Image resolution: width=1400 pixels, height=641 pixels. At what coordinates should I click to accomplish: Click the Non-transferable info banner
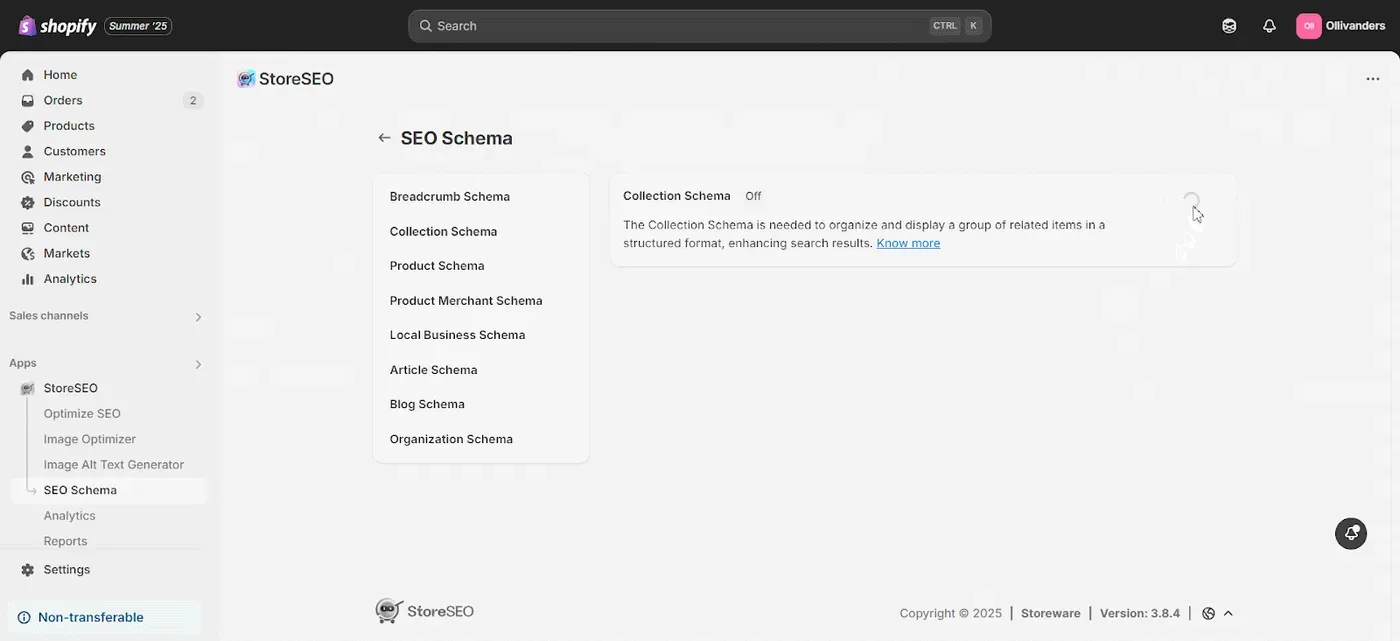click(x=104, y=617)
